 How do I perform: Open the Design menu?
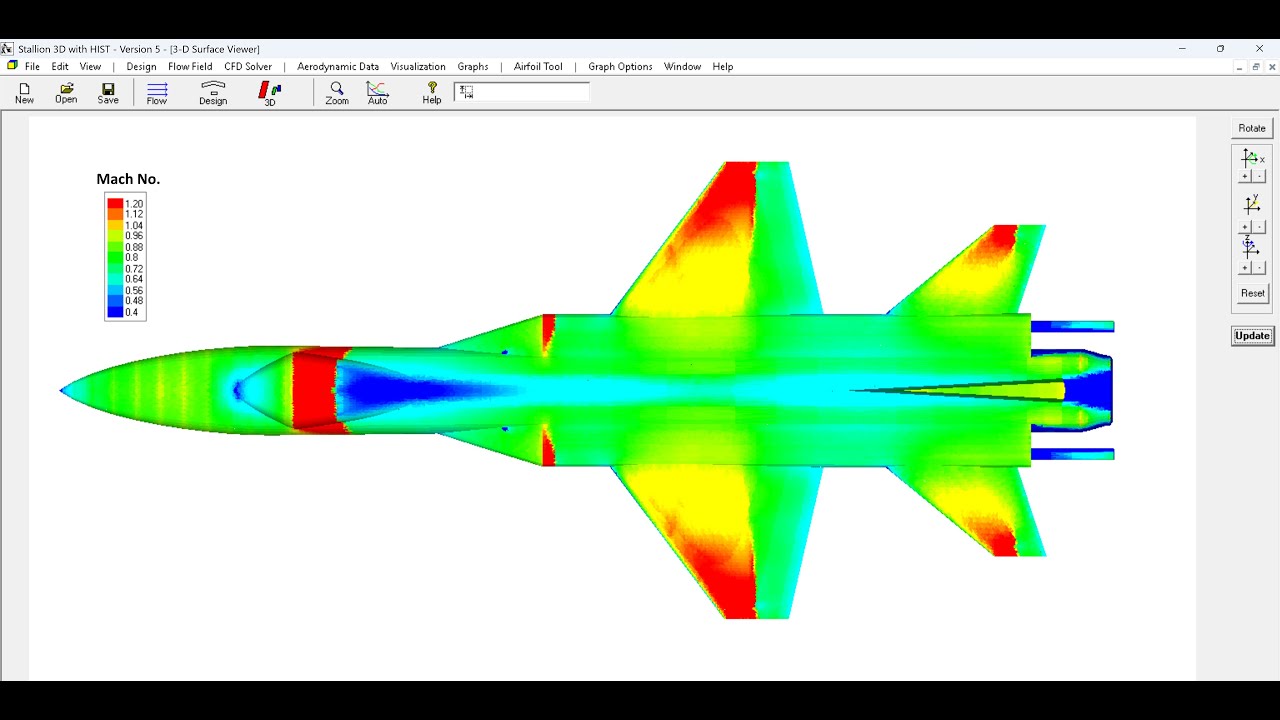[141, 67]
